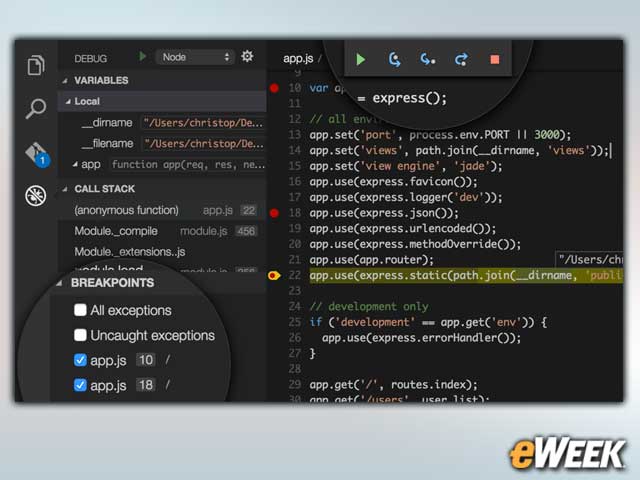Open the Search view icon
Screen dimensions: 640x480
click(36, 109)
